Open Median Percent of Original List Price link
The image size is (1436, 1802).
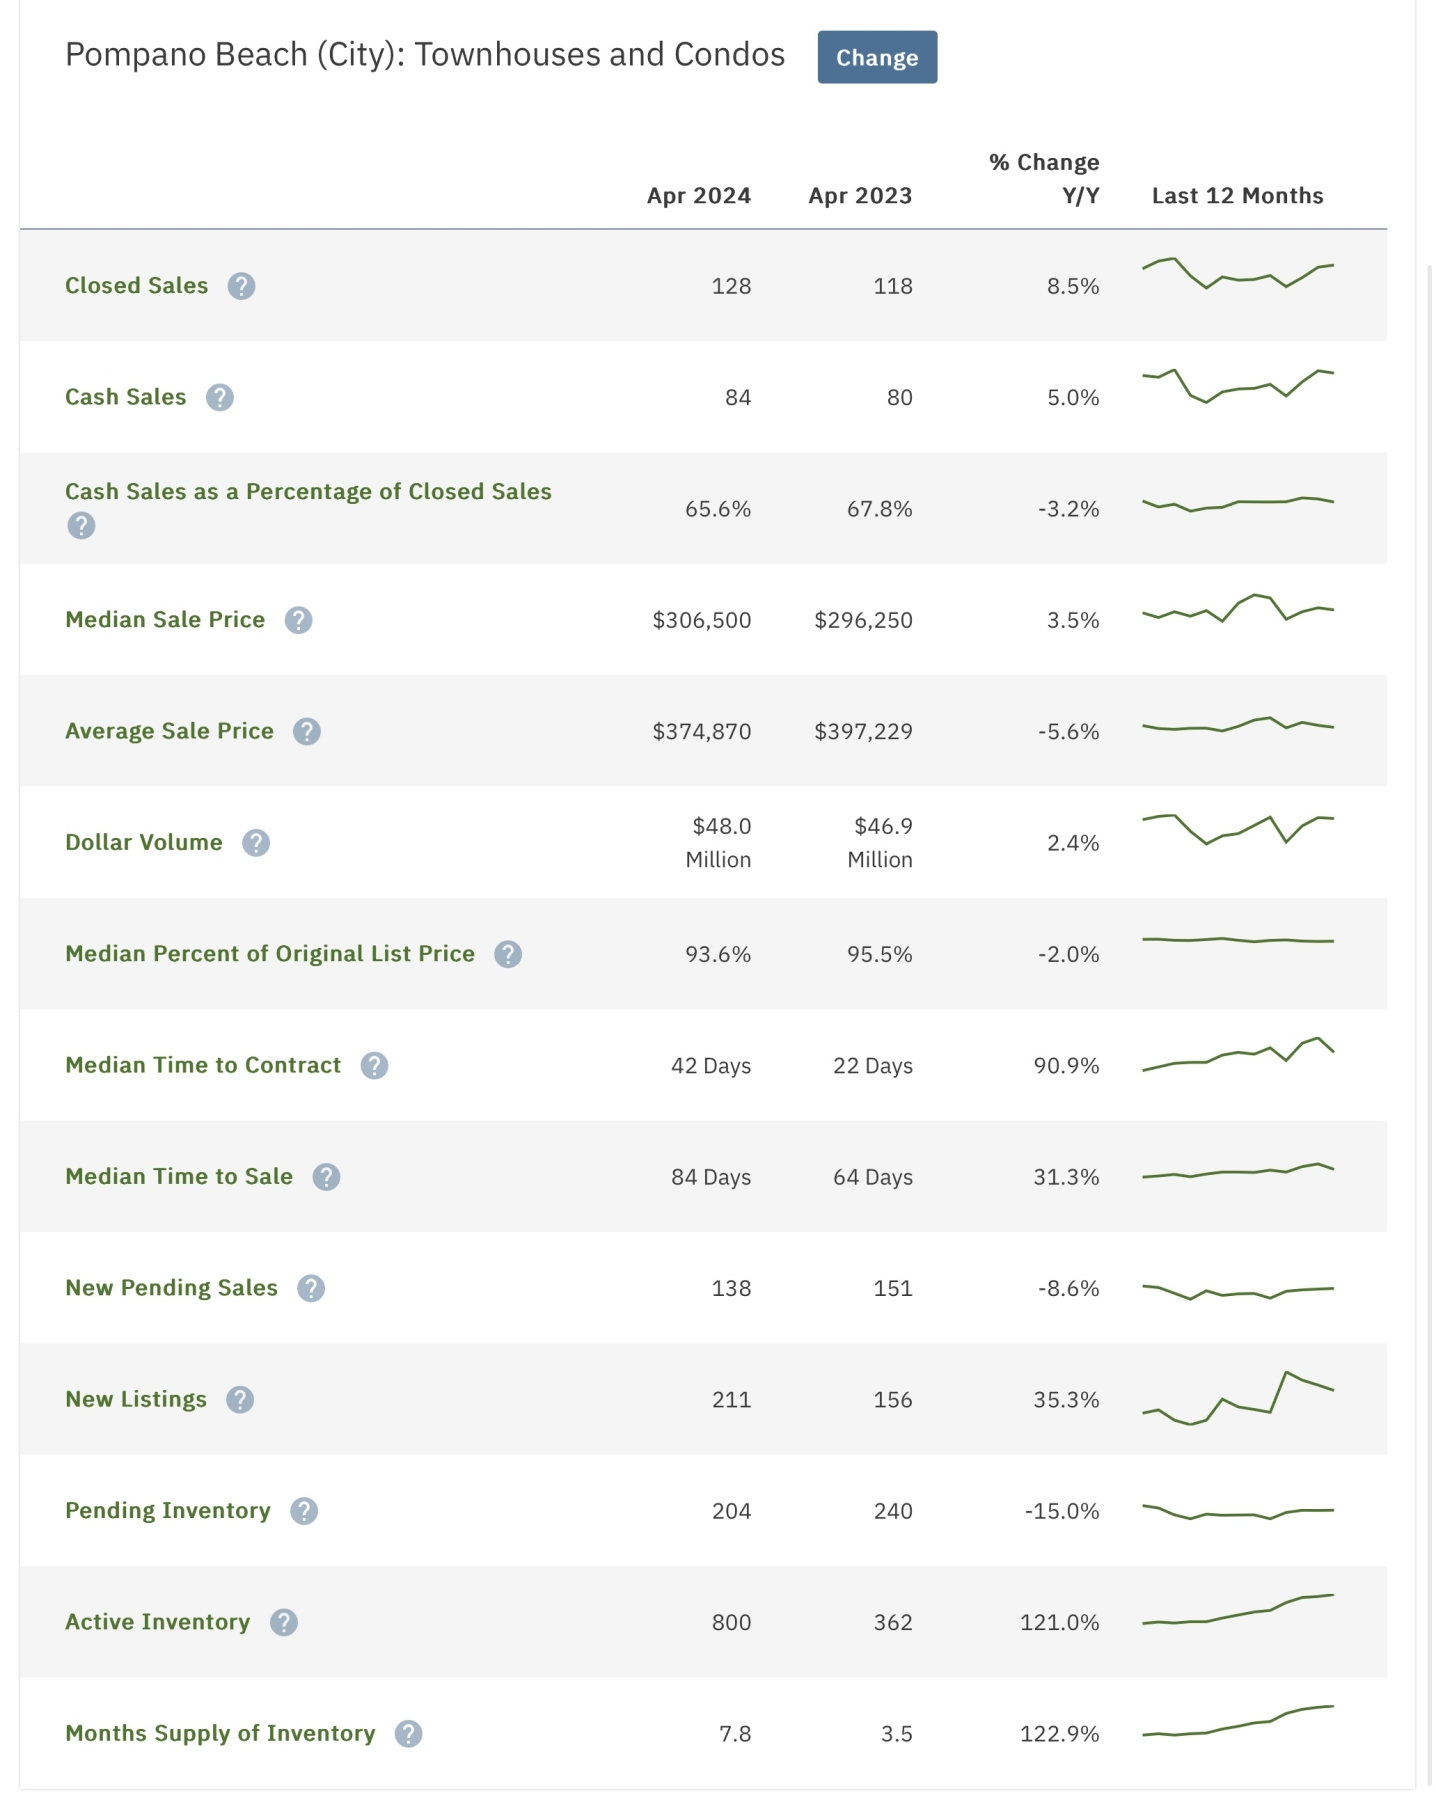click(x=270, y=954)
